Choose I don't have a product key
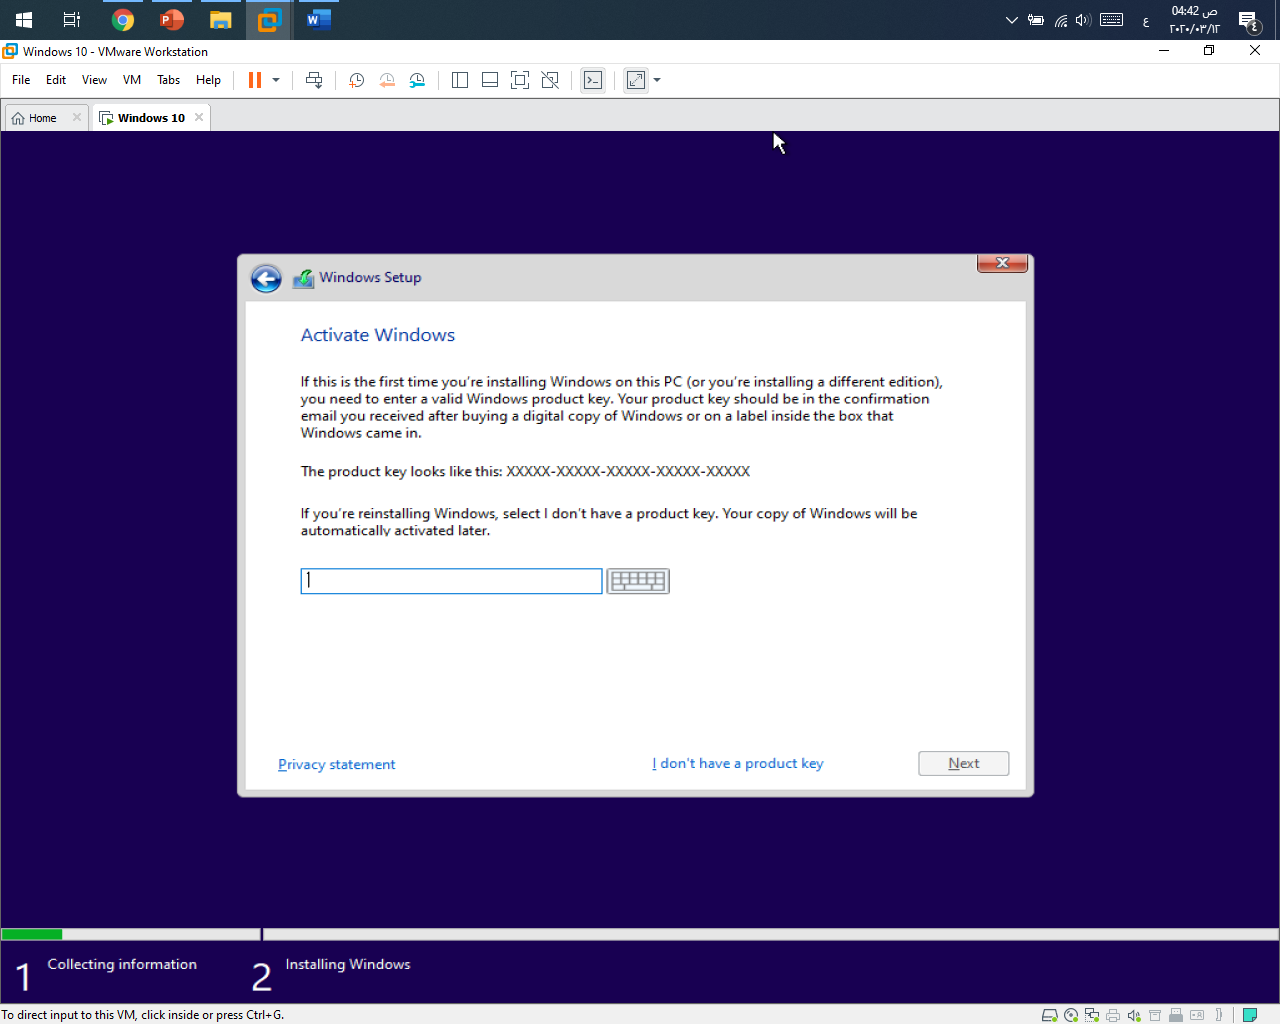 point(738,763)
